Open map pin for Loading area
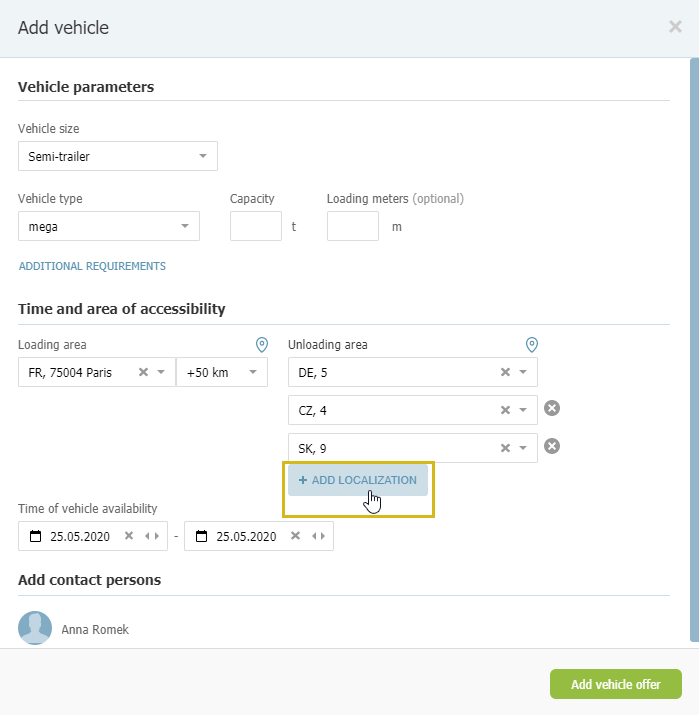Viewport: 699px width, 715px height. (x=262, y=345)
